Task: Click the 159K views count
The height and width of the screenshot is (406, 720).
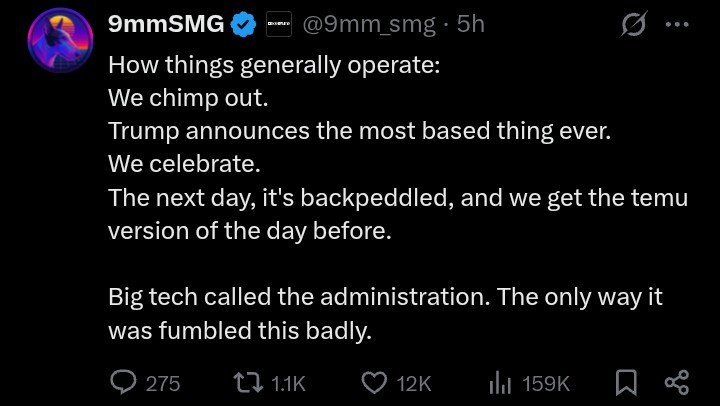Action: (546, 383)
